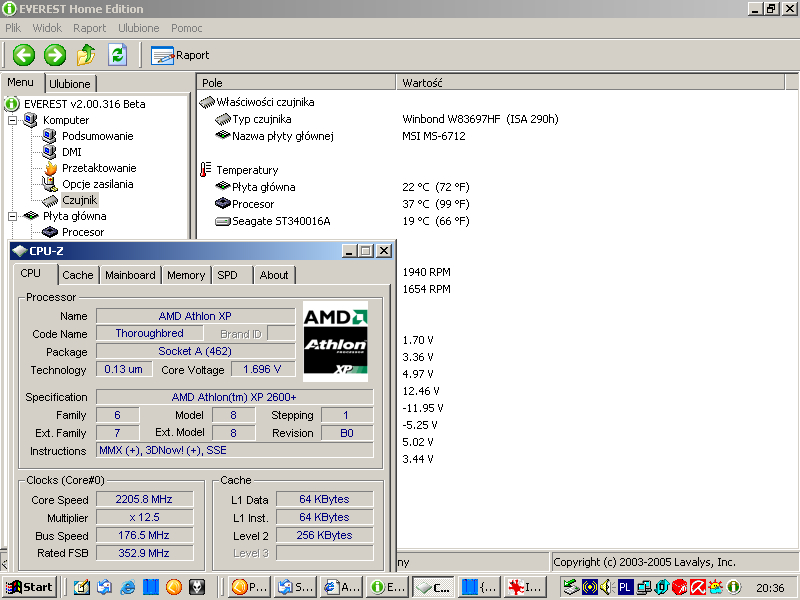Switch to Cache tab in CPU-Z
800x600 pixels.
click(x=78, y=275)
